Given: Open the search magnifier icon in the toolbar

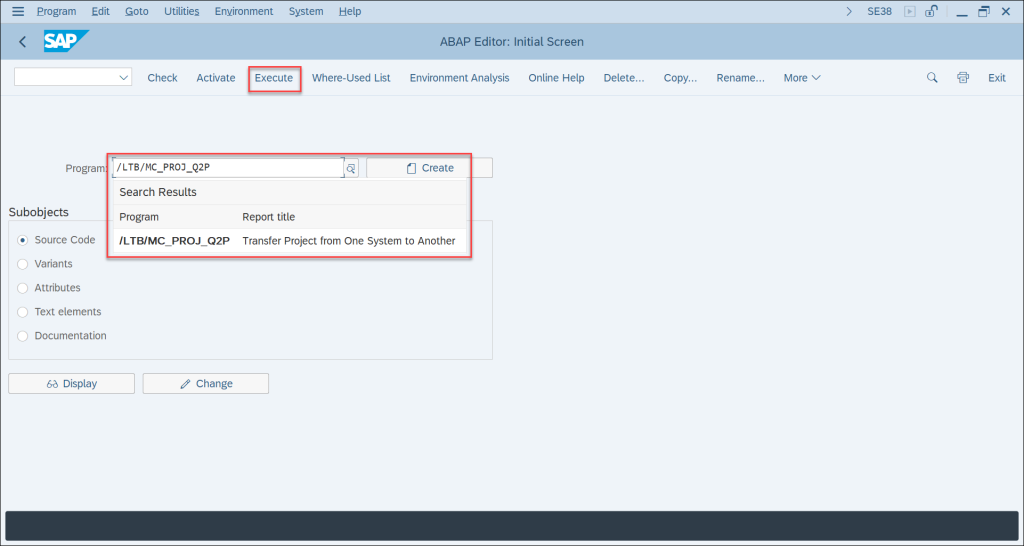Looking at the screenshot, I should [x=932, y=78].
